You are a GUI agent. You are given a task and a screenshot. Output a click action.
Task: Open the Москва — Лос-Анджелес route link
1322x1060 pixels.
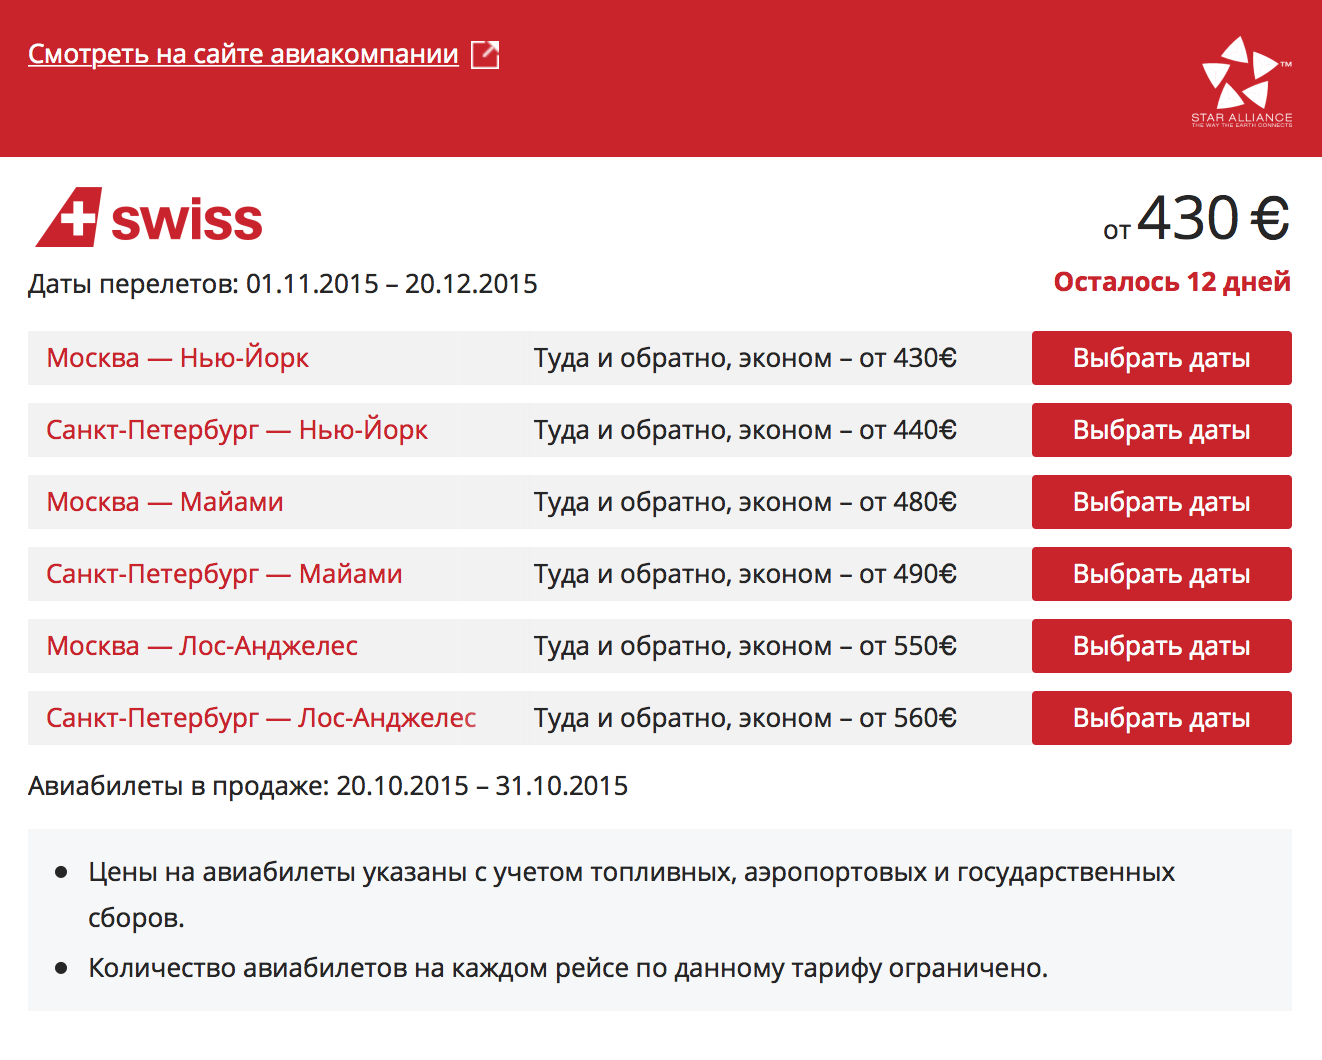click(202, 646)
